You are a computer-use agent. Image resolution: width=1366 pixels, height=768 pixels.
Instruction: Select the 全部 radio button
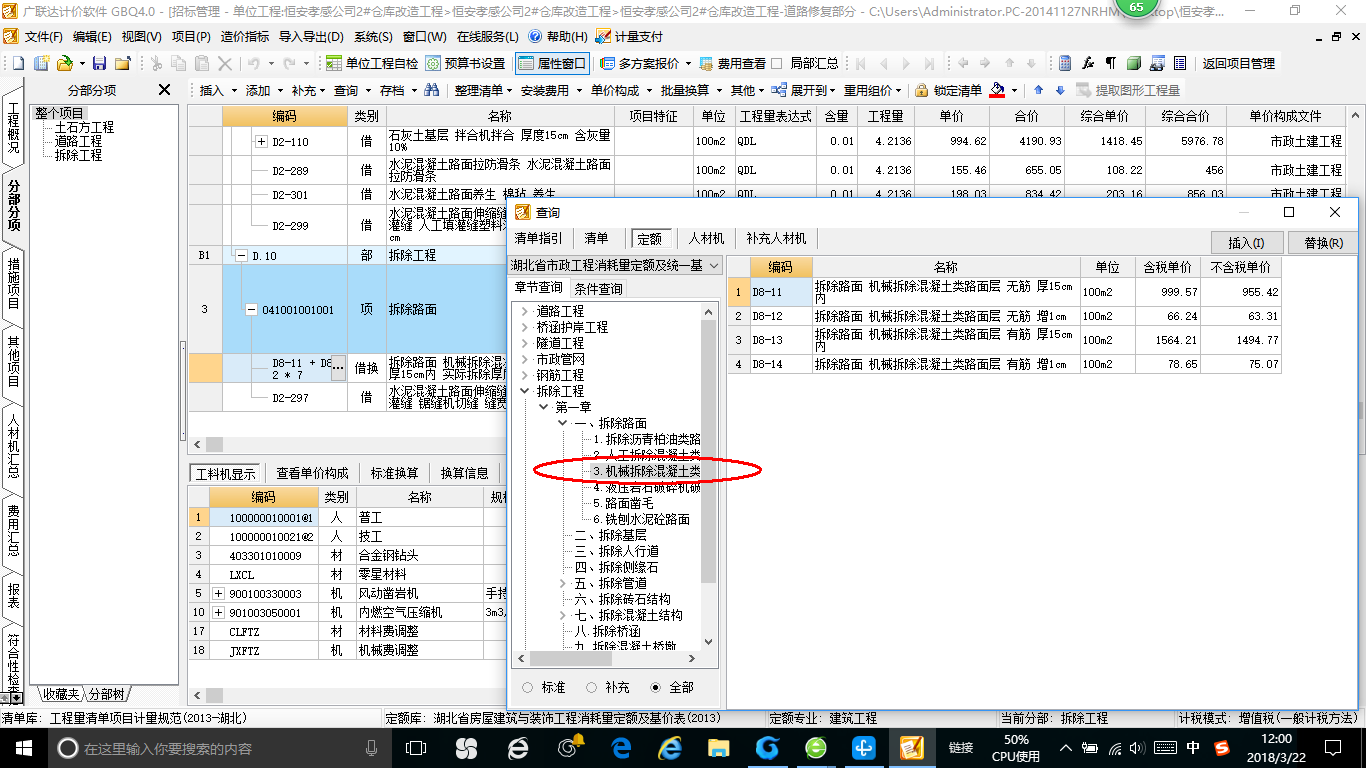[656, 687]
